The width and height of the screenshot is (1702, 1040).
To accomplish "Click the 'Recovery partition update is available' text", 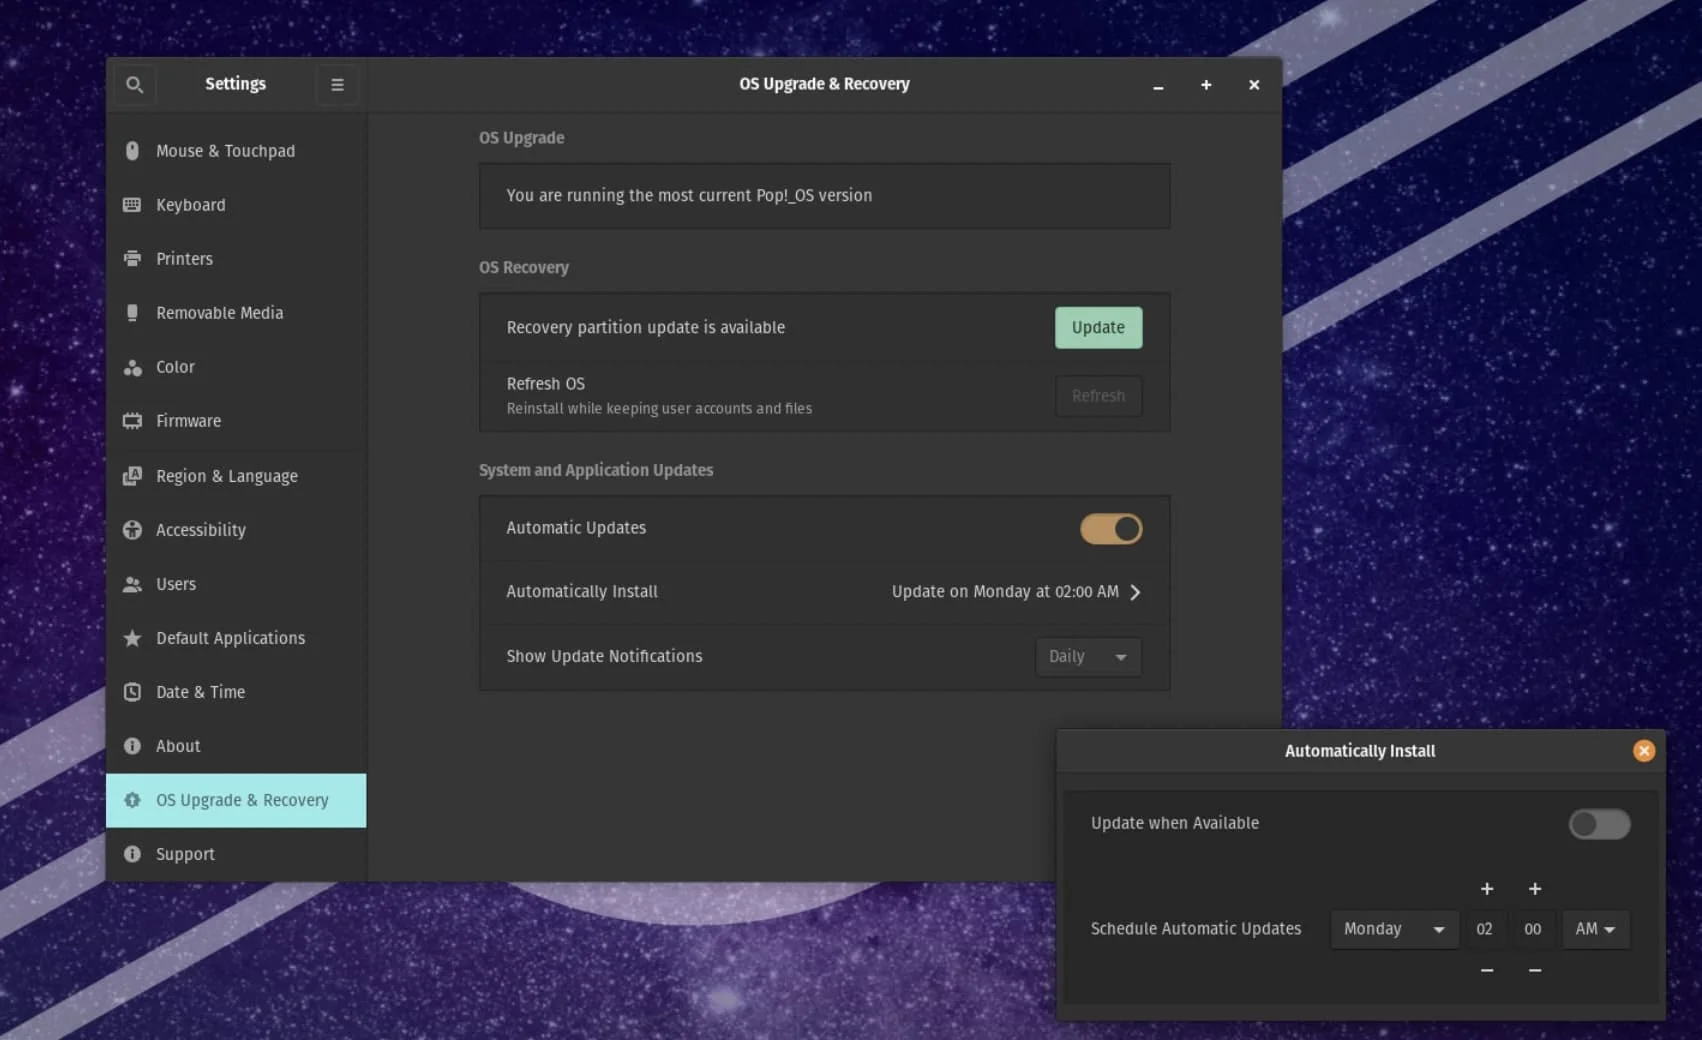I will coord(646,328).
